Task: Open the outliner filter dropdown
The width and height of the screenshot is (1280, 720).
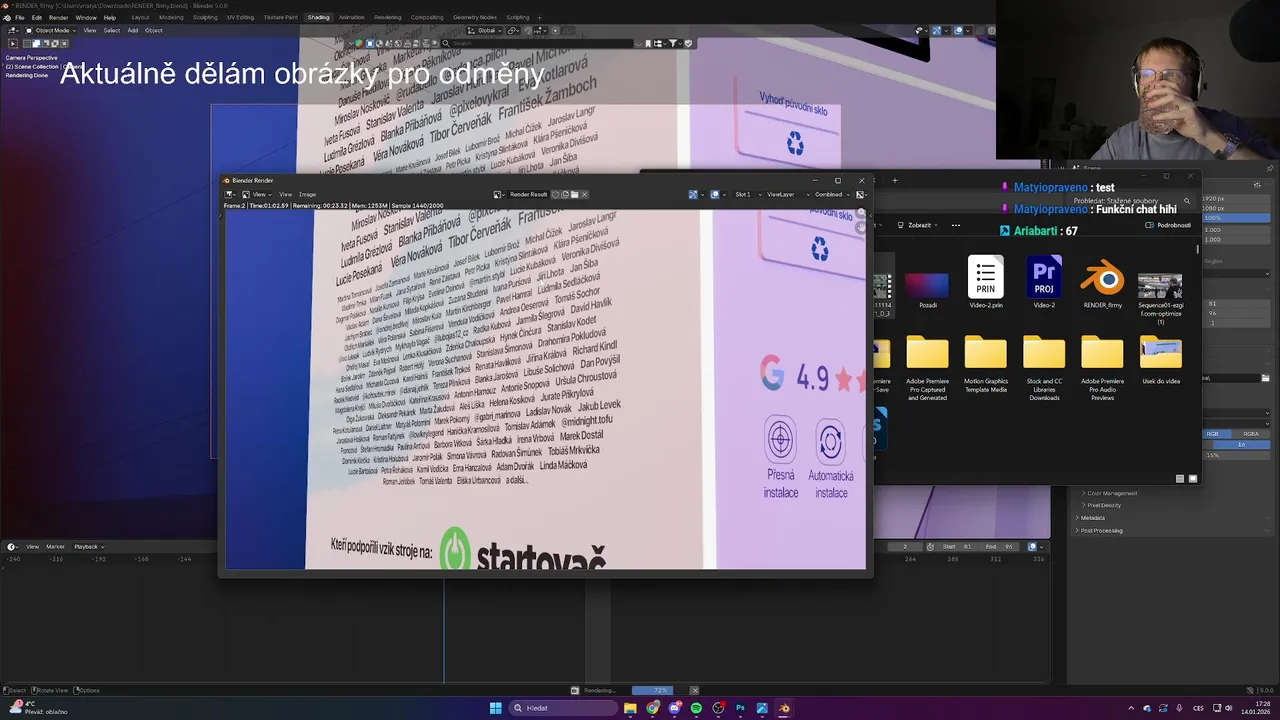Action: [674, 43]
